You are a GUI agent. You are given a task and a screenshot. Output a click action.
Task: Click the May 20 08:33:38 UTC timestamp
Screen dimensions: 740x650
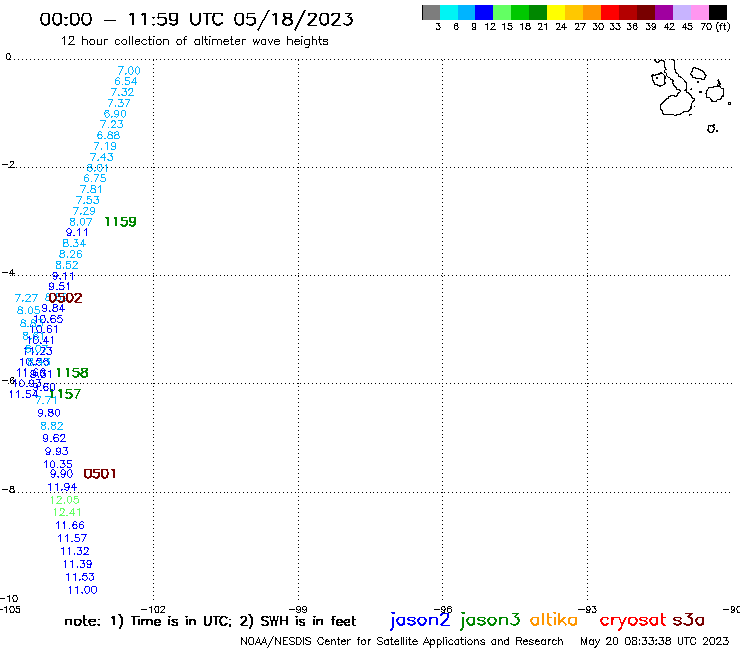[x=655, y=641]
